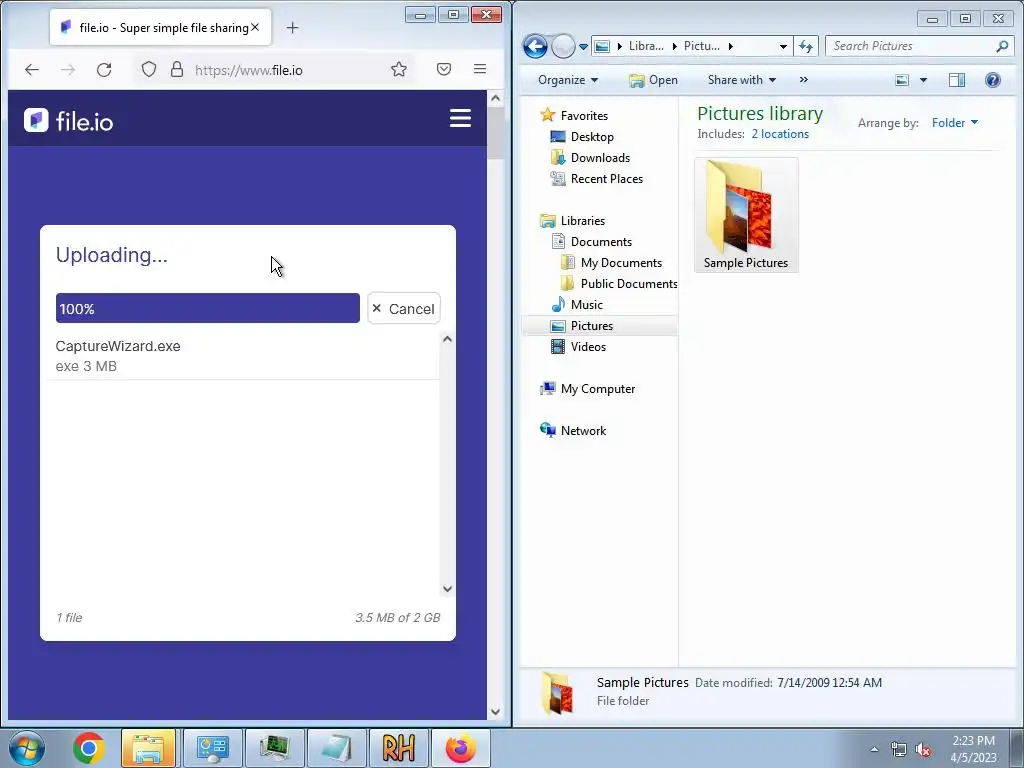Open the Explorer recent pages dropdown

pyautogui.click(x=583, y=46)
